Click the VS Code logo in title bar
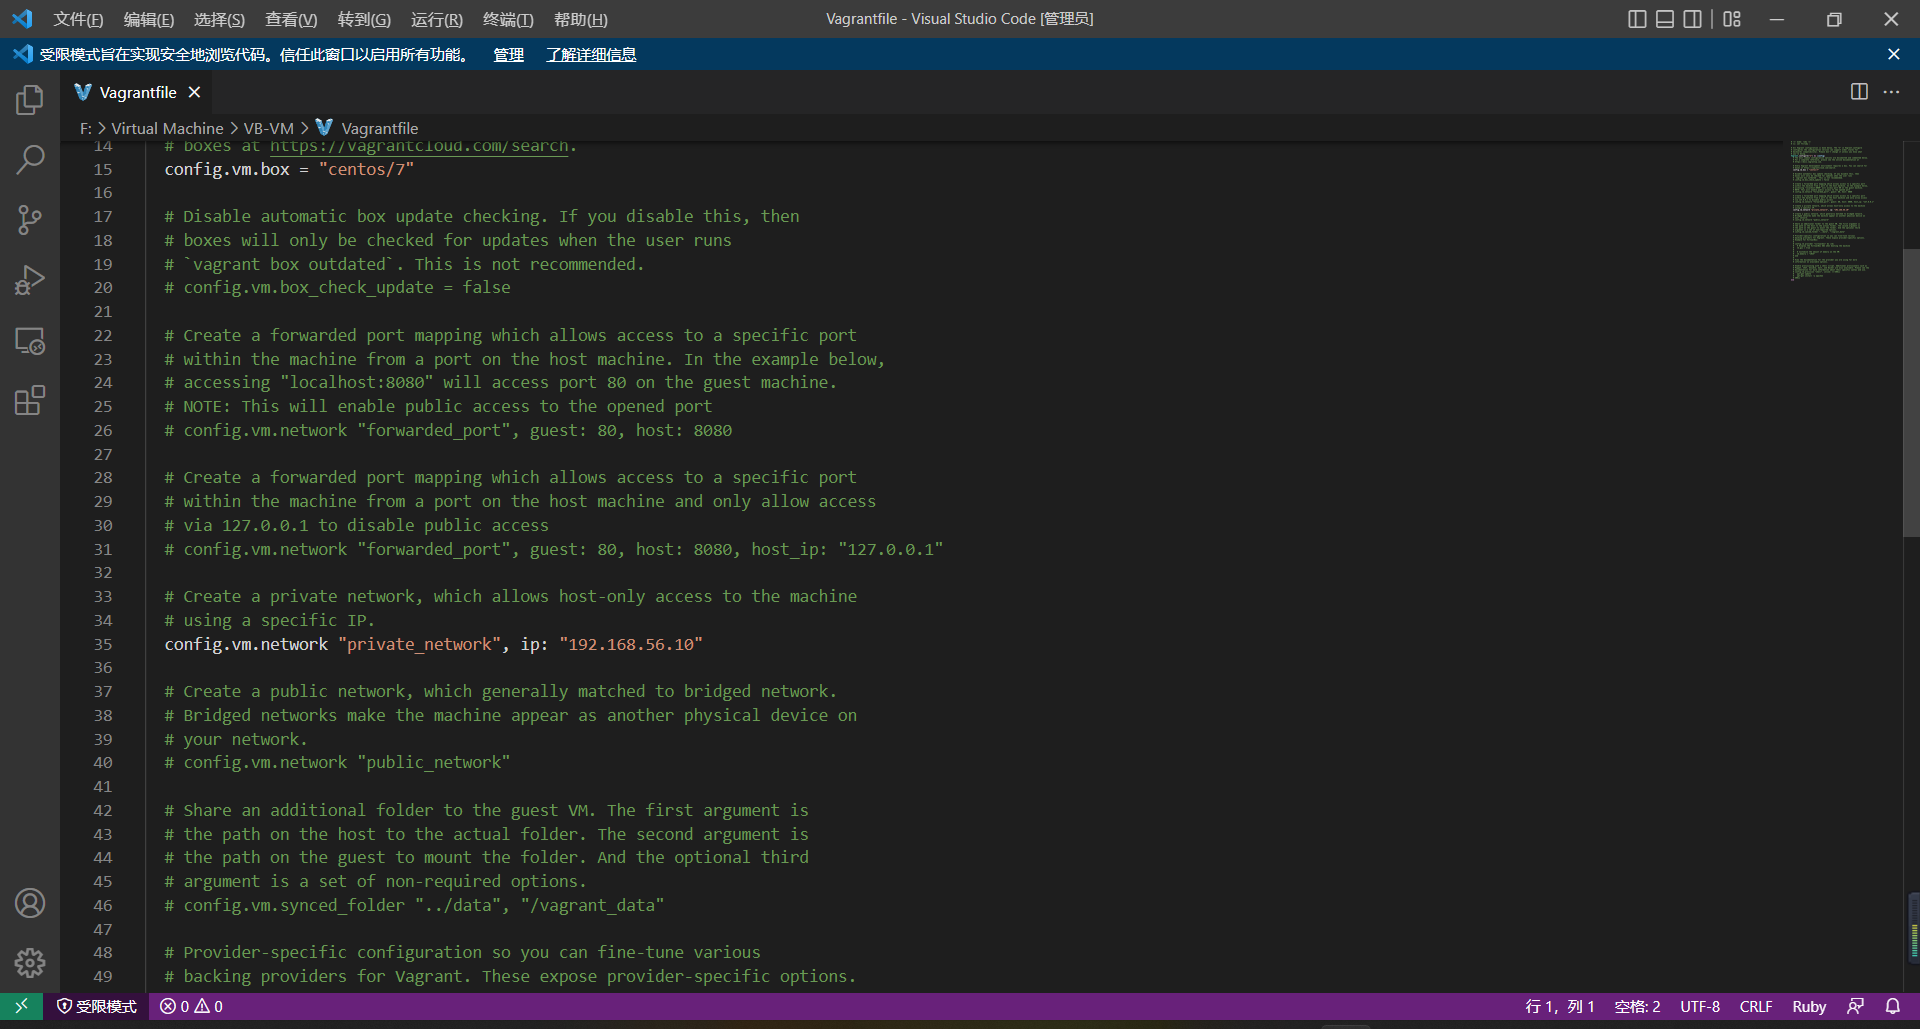The width and height of the screenshot is (1920, 1029). tap(22, 19)
